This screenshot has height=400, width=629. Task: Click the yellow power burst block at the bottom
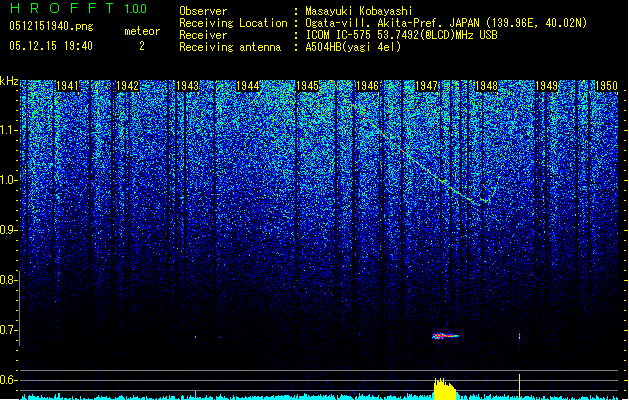(445, 389)
